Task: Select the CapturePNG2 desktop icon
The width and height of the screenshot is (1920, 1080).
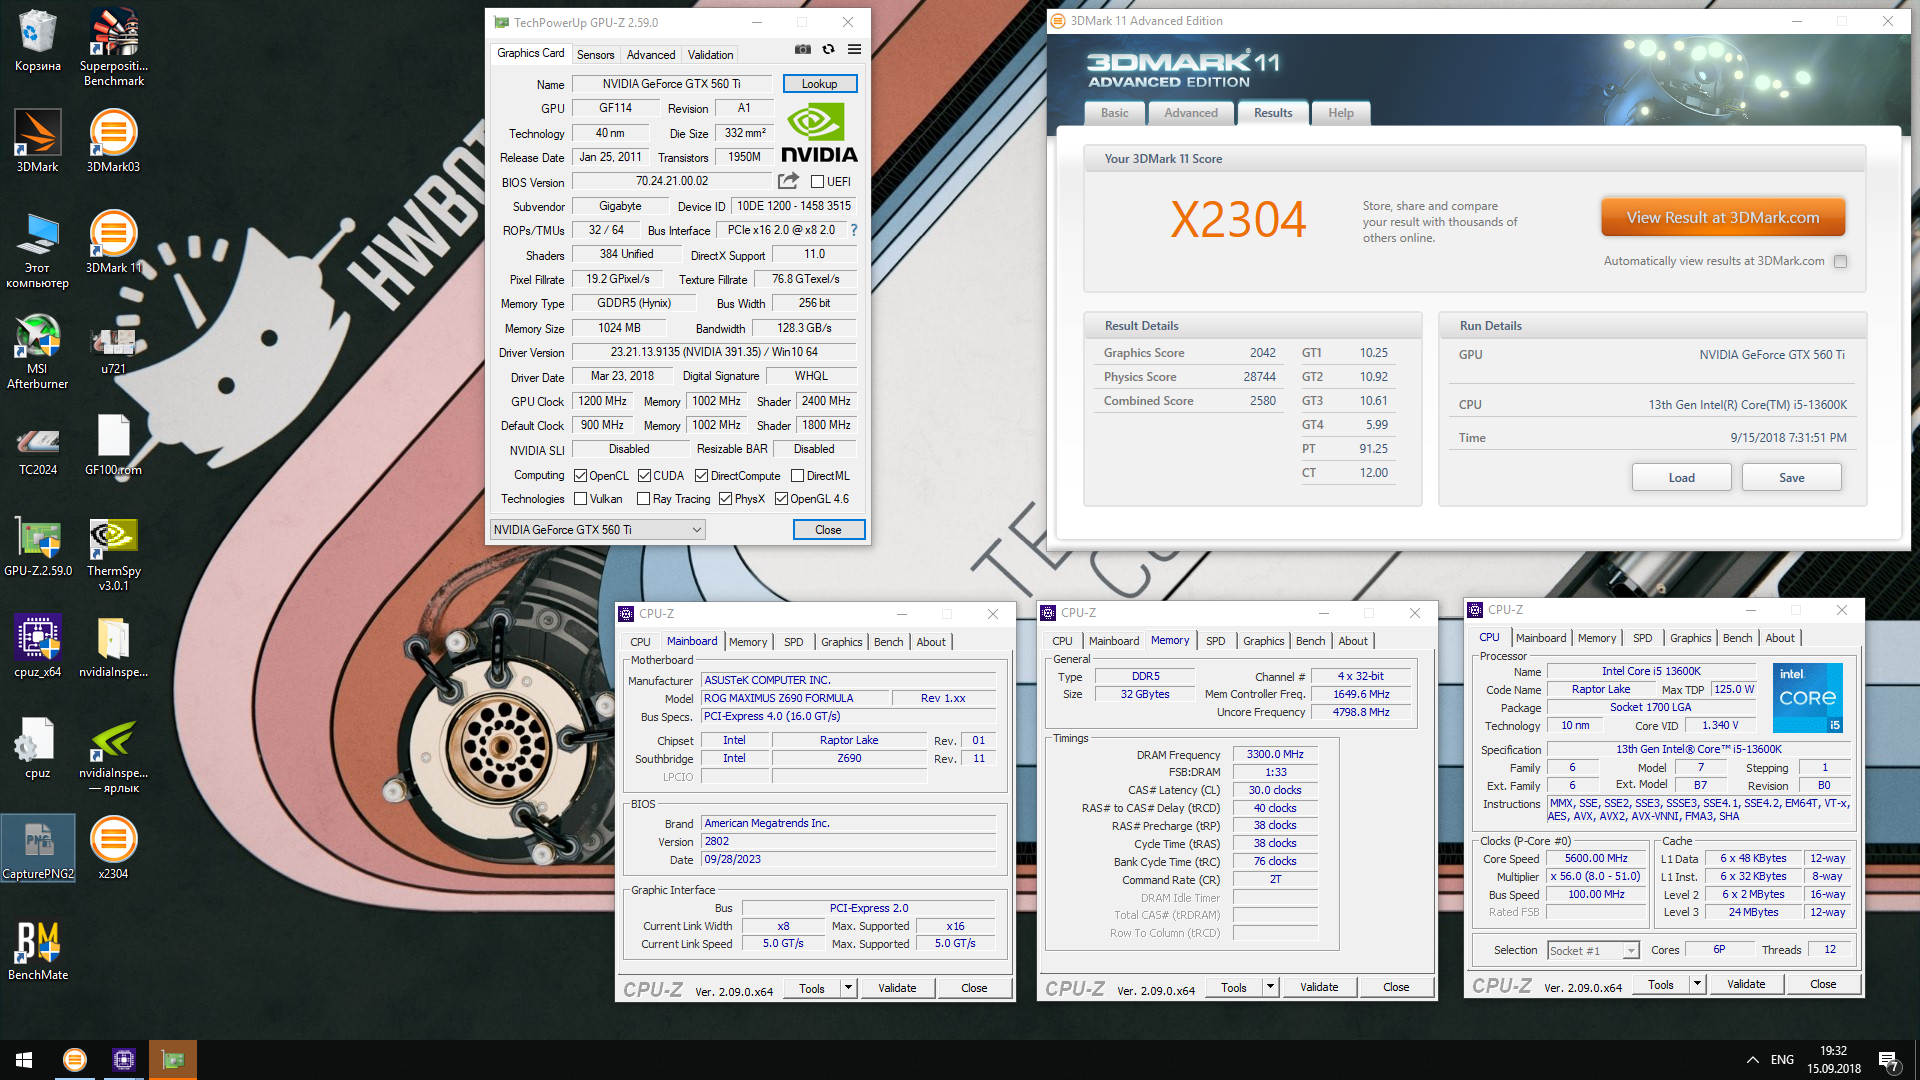Action: point(38,849)
